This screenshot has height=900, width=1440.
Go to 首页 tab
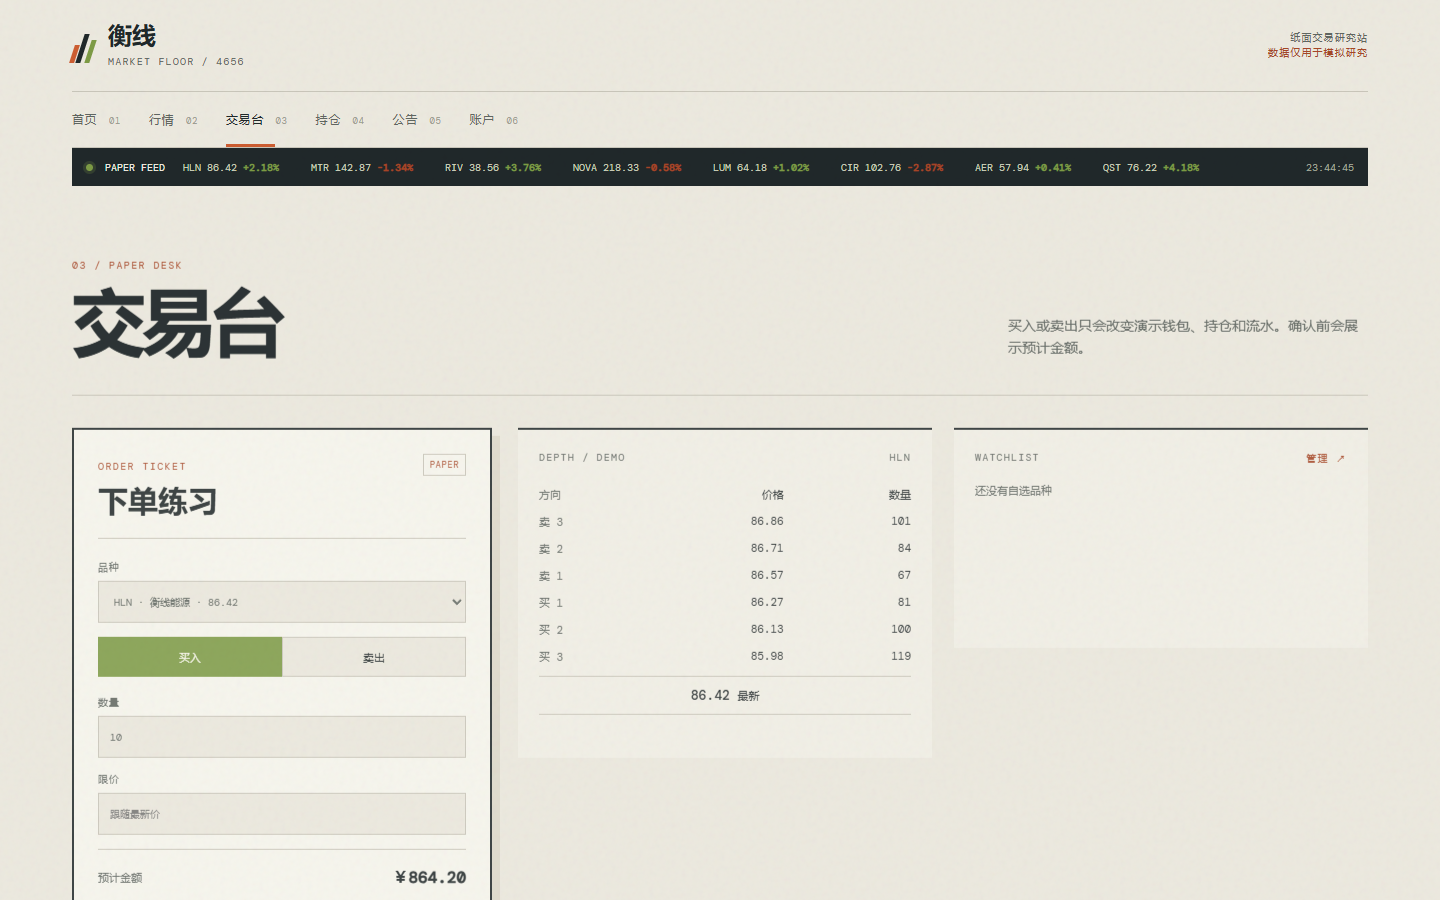coord(96,120)
